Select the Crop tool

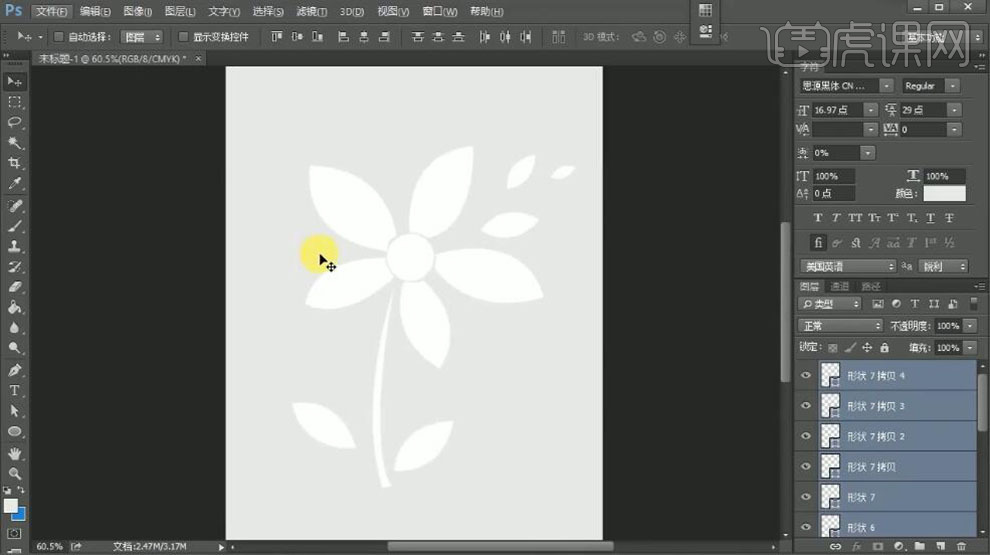point(15,163)
